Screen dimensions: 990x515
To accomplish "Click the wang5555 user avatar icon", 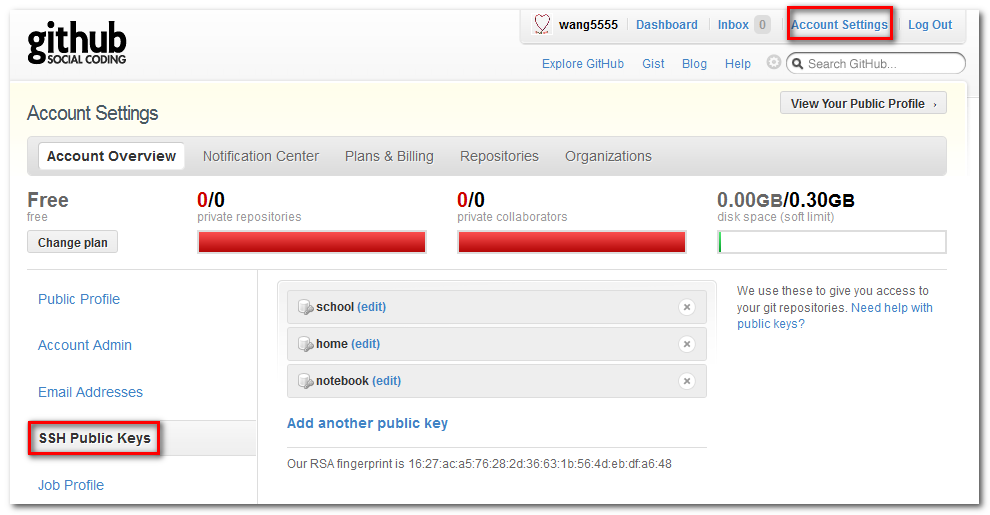I will coord(541,25).
